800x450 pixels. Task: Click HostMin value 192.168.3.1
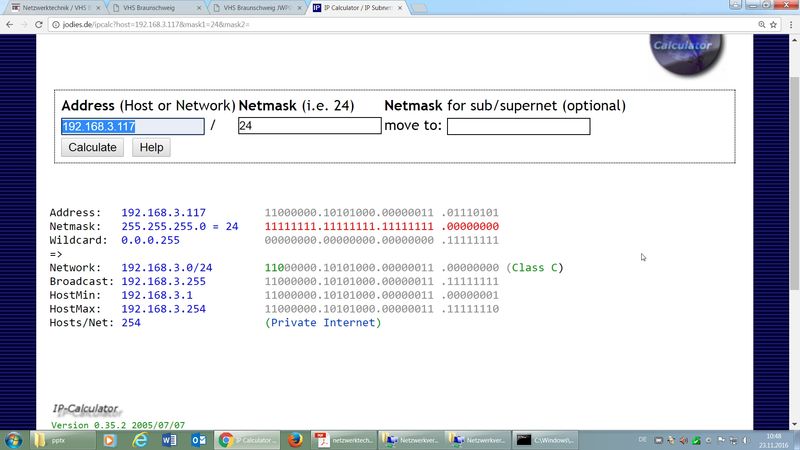pyautogui.click(x=157, y=295)
